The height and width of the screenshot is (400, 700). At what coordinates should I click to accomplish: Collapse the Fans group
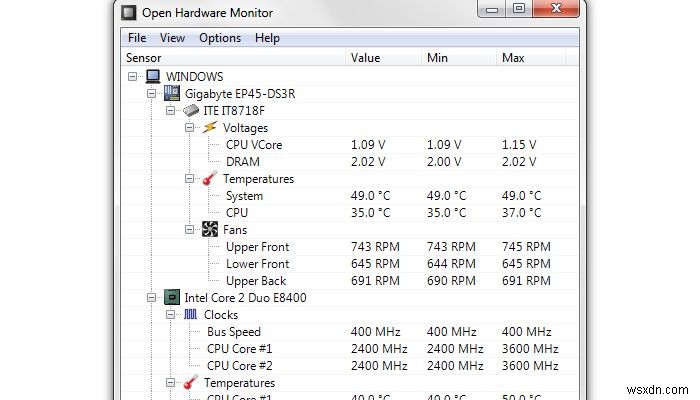coord(190,229)
